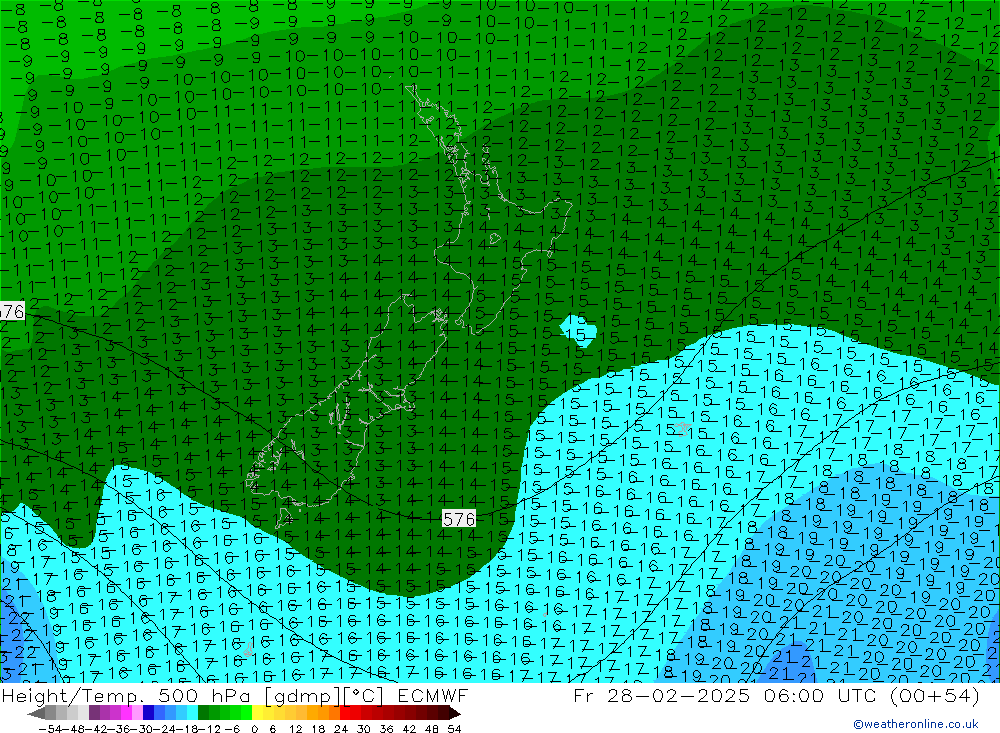
Task: Click the ECMWF model name in the title
Action: click(432, 695)
